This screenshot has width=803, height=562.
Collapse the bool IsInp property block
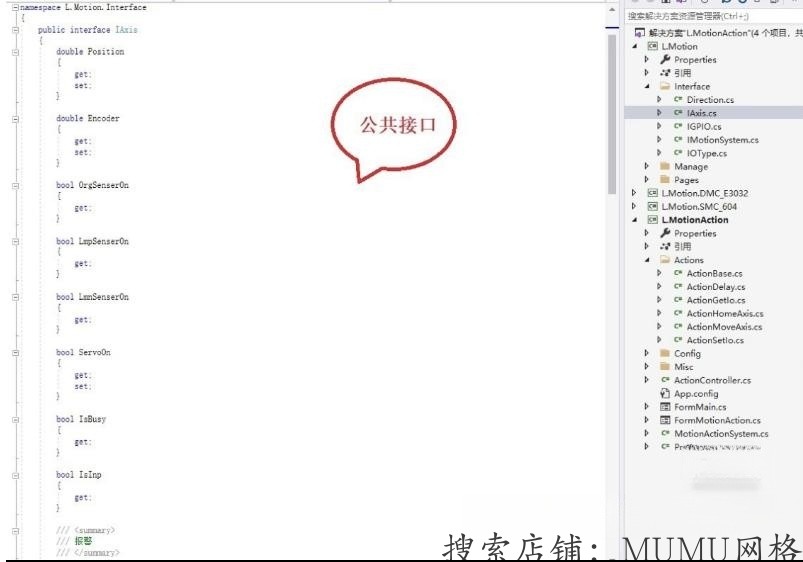tap(15, 475)
